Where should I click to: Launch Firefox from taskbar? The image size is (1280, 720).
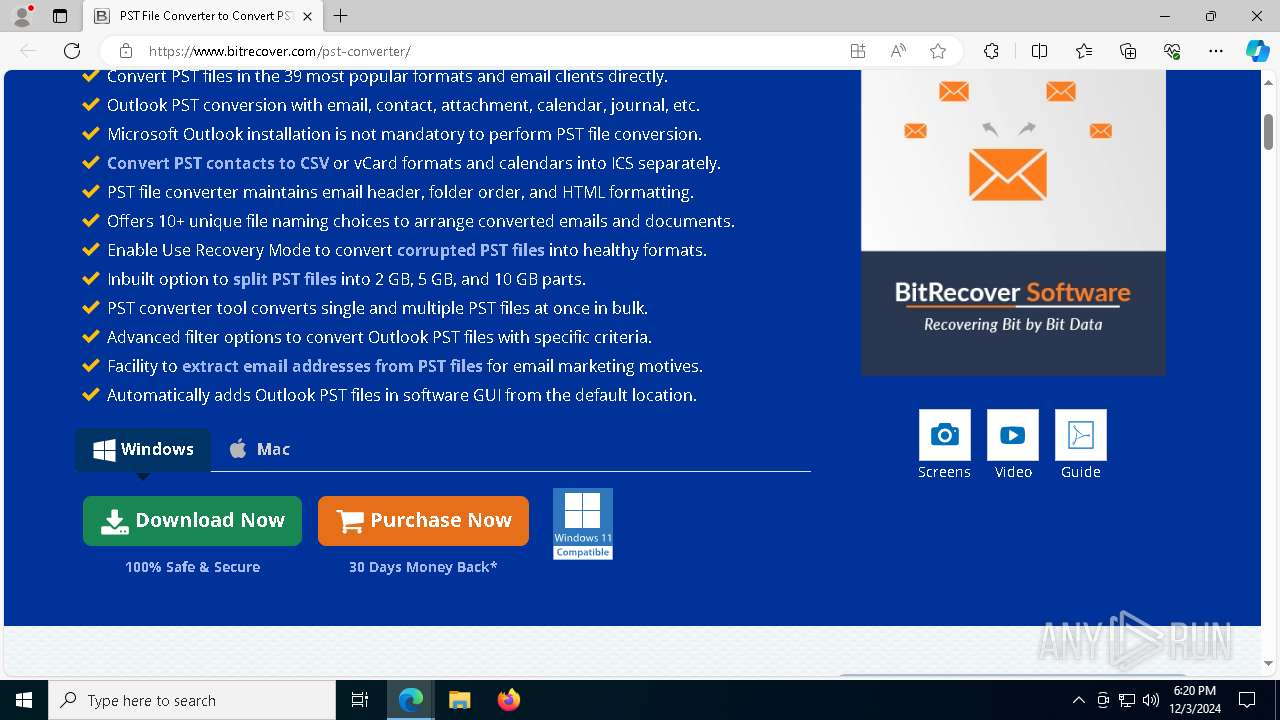pos(508,700)
